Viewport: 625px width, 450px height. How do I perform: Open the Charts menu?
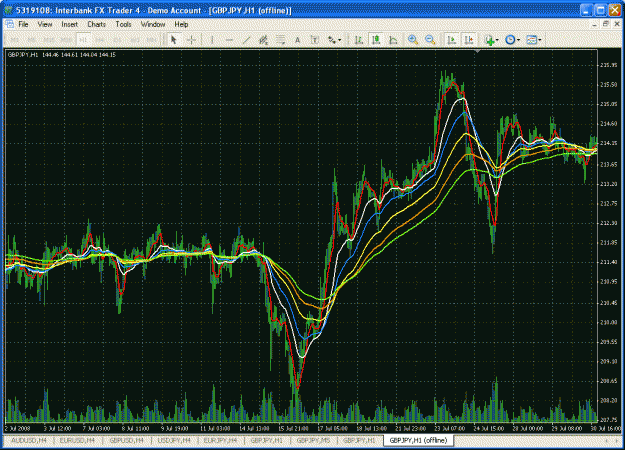pos(96,24)
